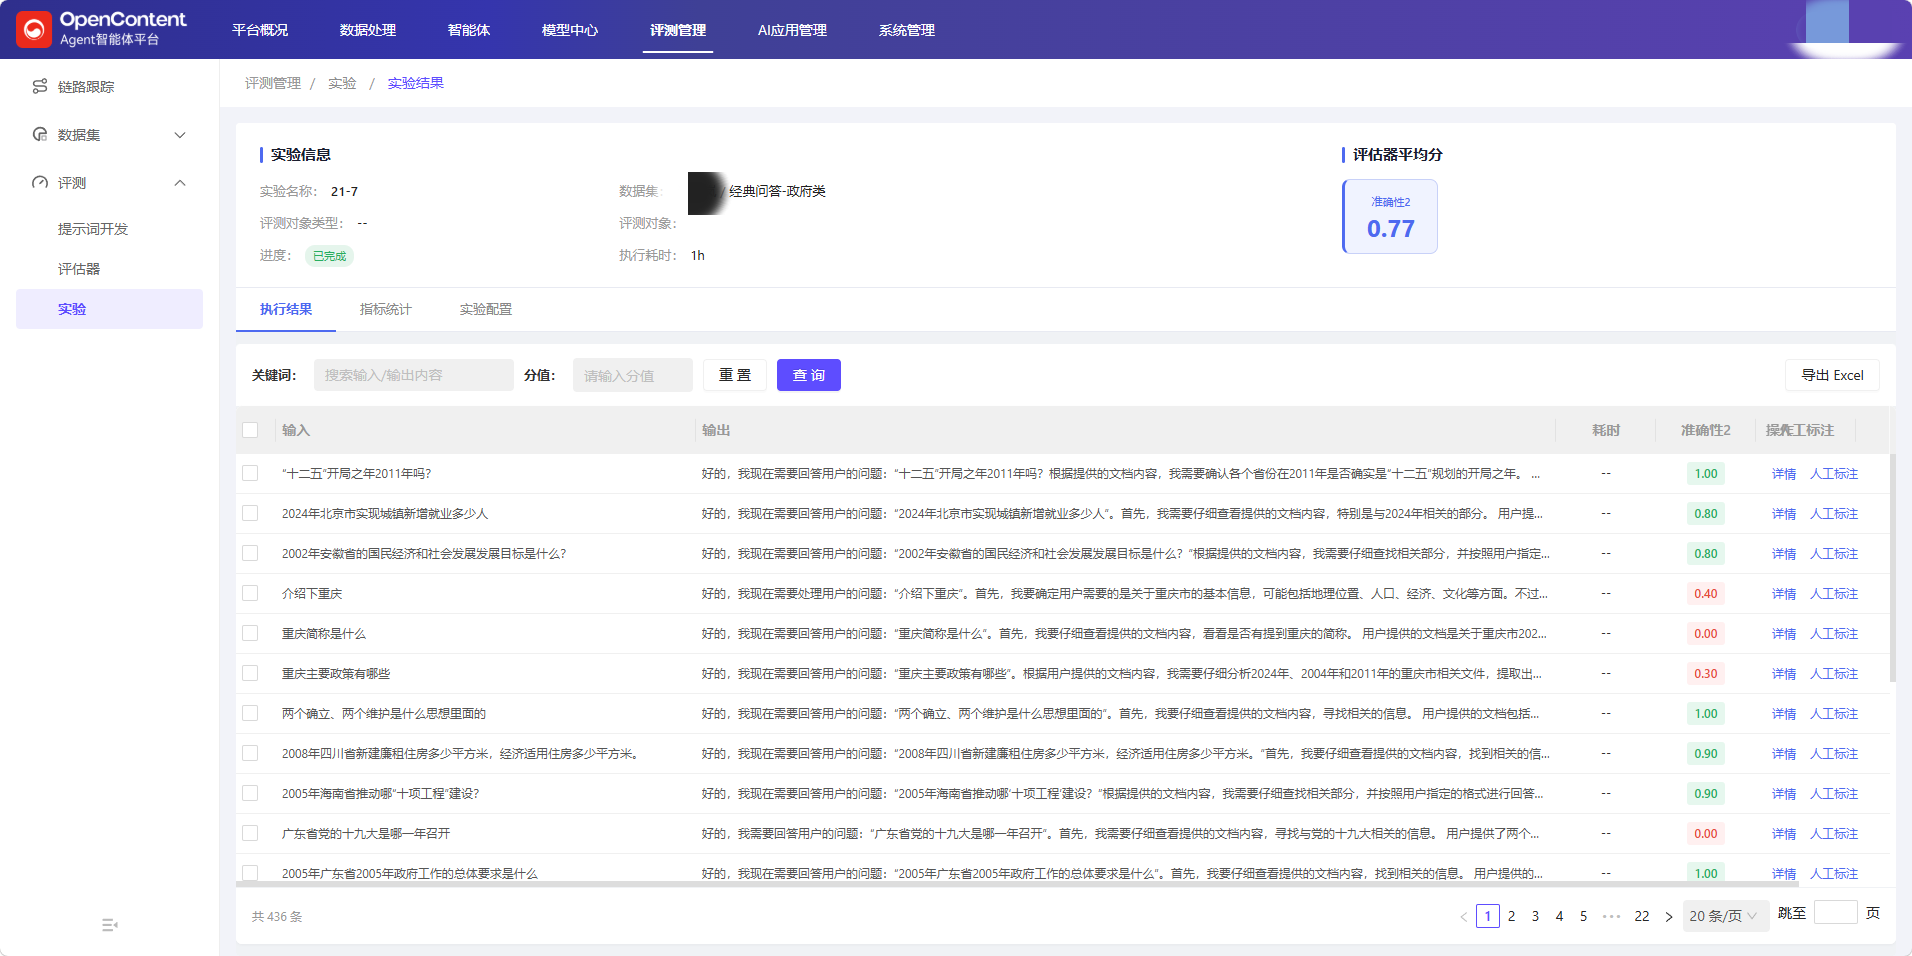This screenshot has height=956, width=1912.
Task: Click the 准确性2 score card 0.77
Action: [x=1390, y=217]
